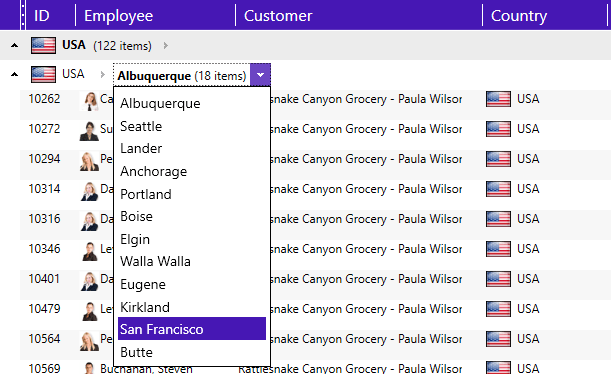
Task: Click country flag icon in row 10314
Action: coord(498,189)
